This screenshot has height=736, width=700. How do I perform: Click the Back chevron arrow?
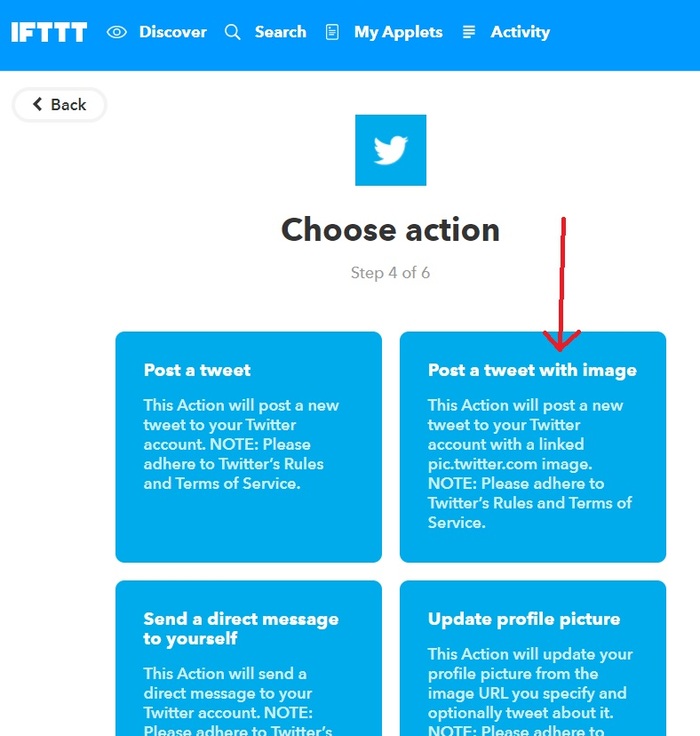click(x=38, y=104)
